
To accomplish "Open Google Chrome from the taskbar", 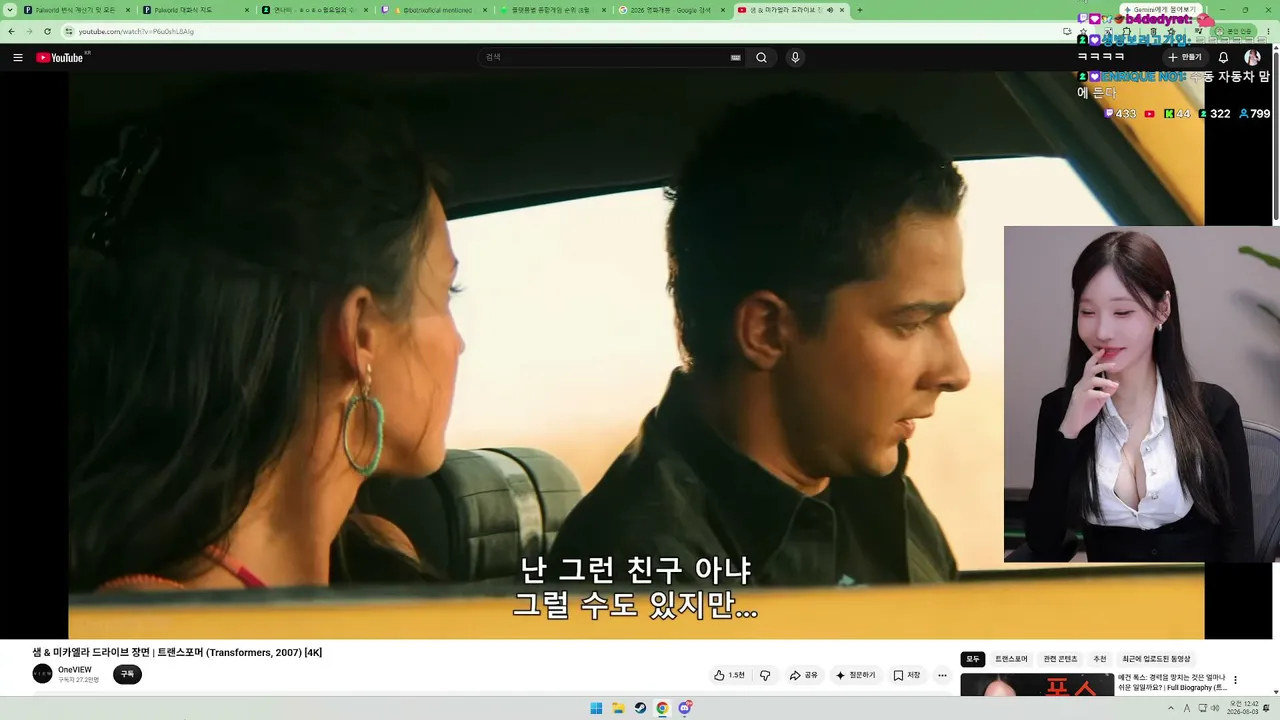I will [x=662, y=708].
